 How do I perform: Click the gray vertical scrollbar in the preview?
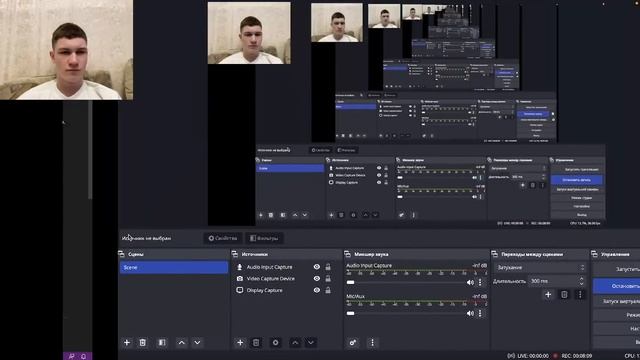[x=90, y=150]
